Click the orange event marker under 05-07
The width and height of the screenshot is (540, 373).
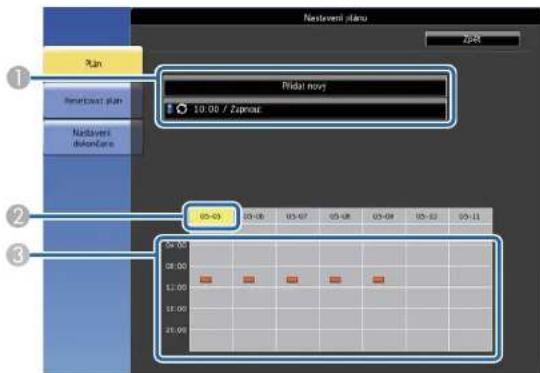coord(292,279)
